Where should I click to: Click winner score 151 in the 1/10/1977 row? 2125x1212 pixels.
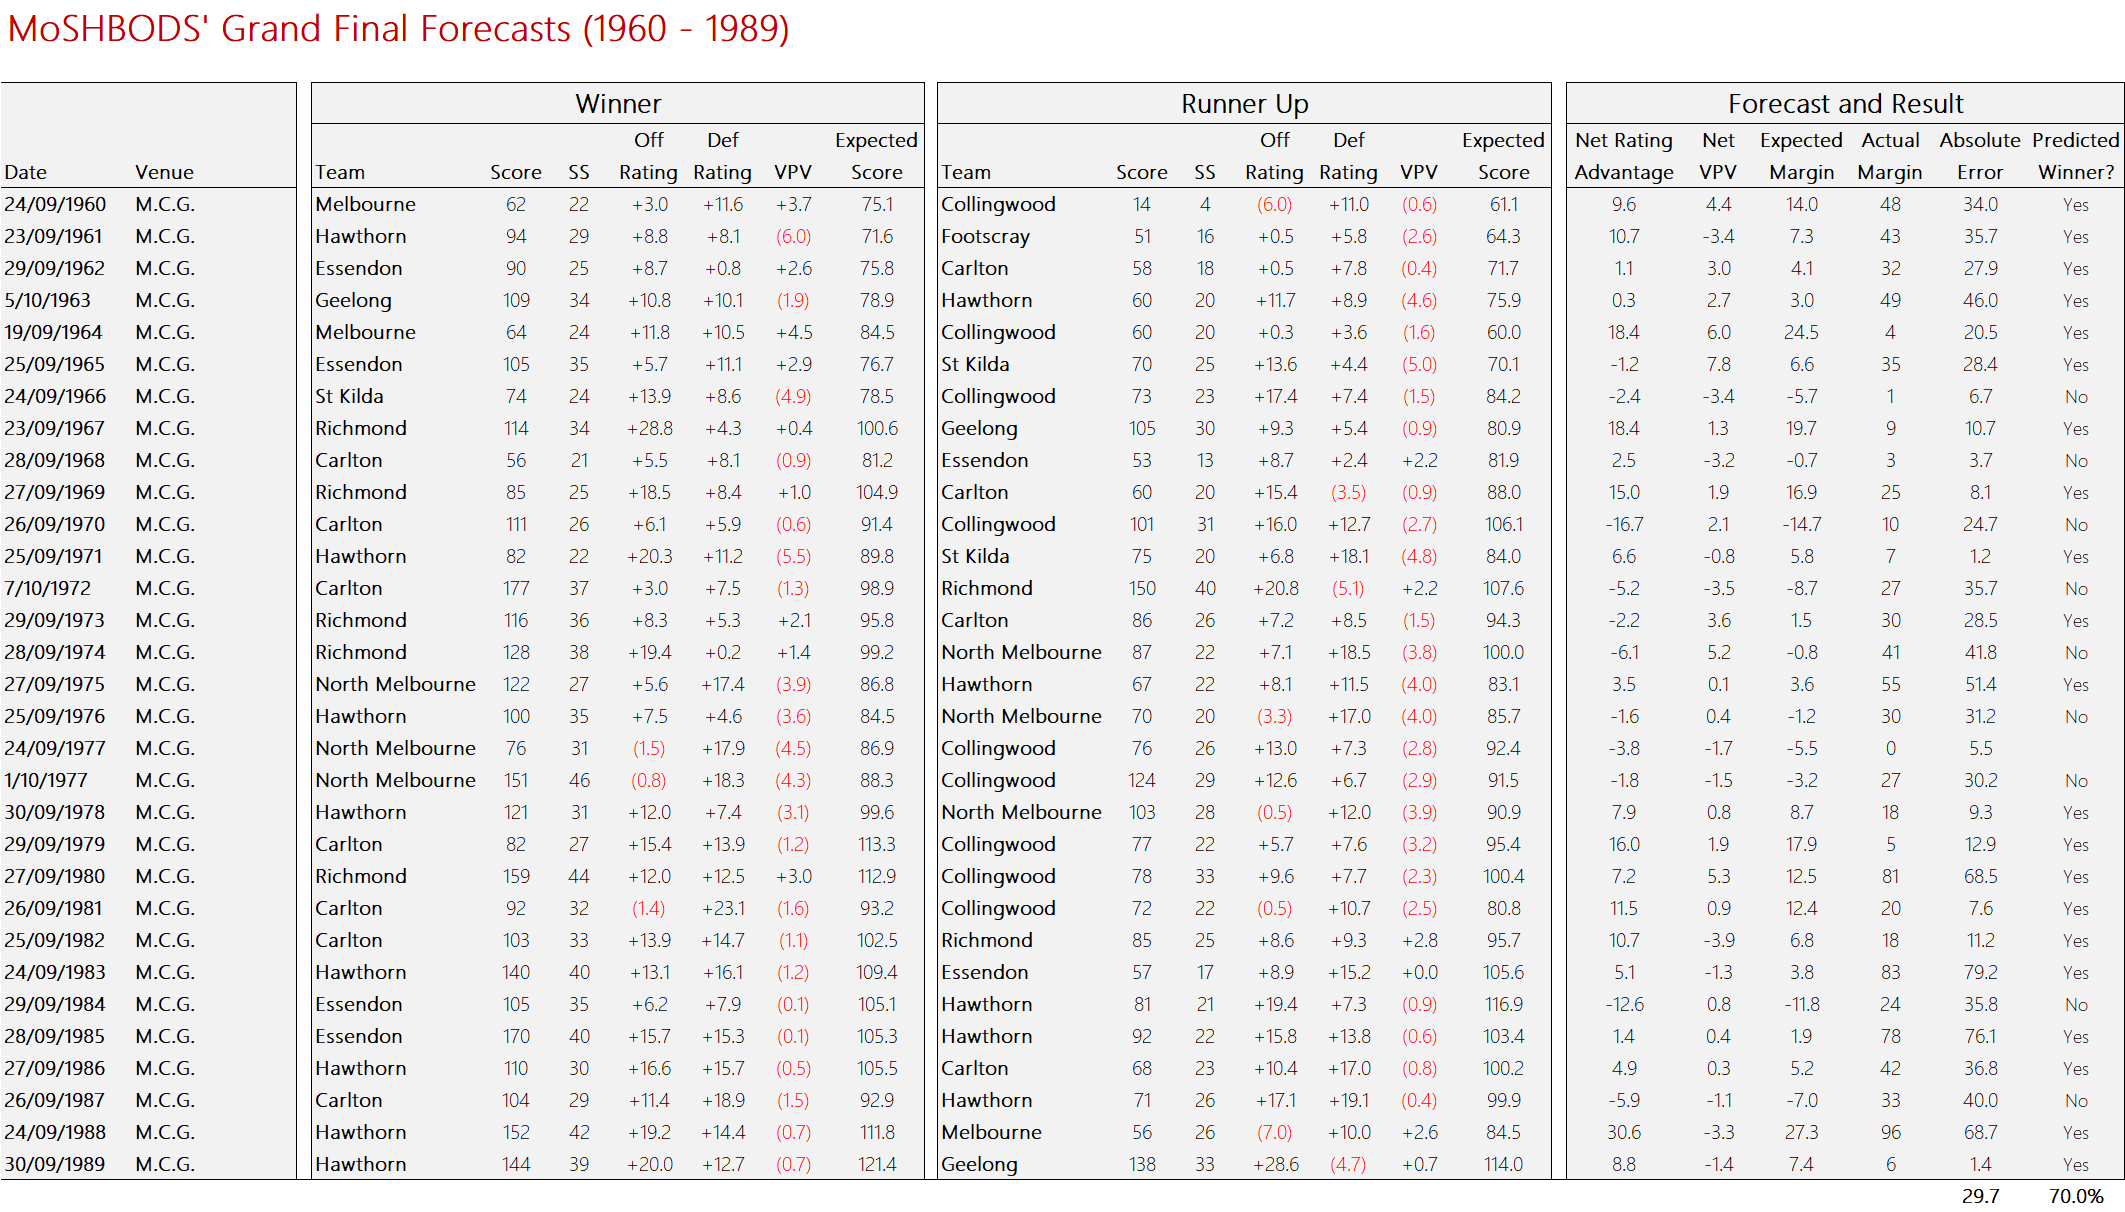(x=516, y=780)
